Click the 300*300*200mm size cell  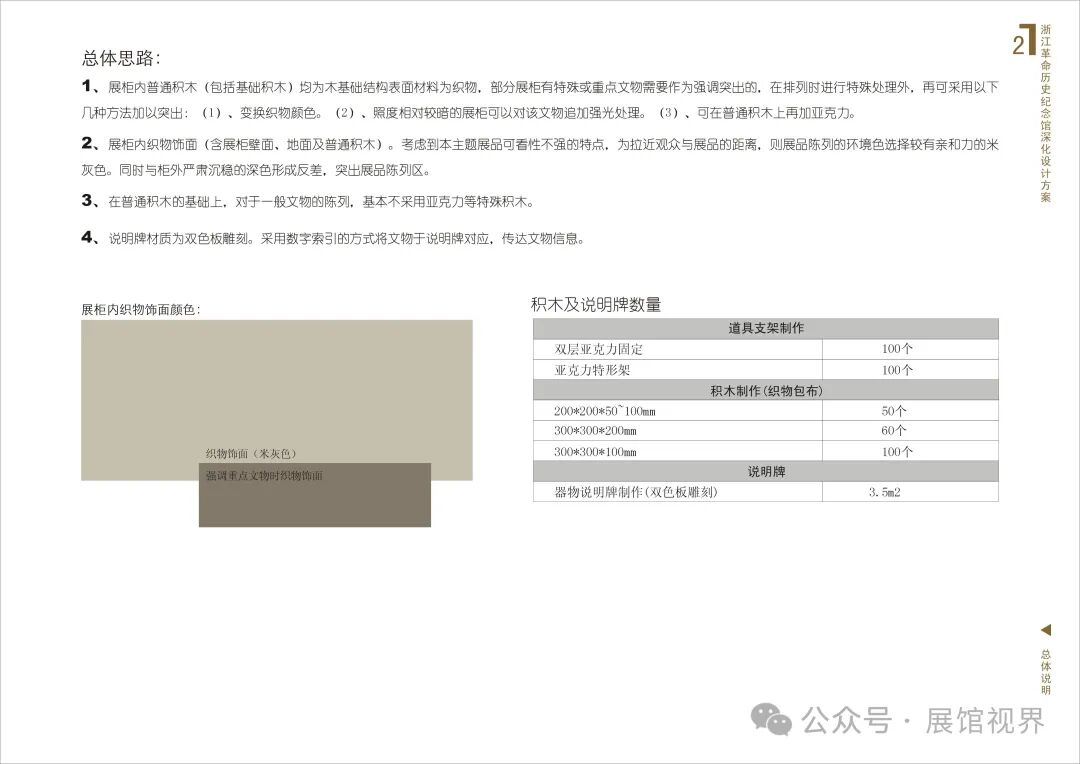(x=595, y=431)
